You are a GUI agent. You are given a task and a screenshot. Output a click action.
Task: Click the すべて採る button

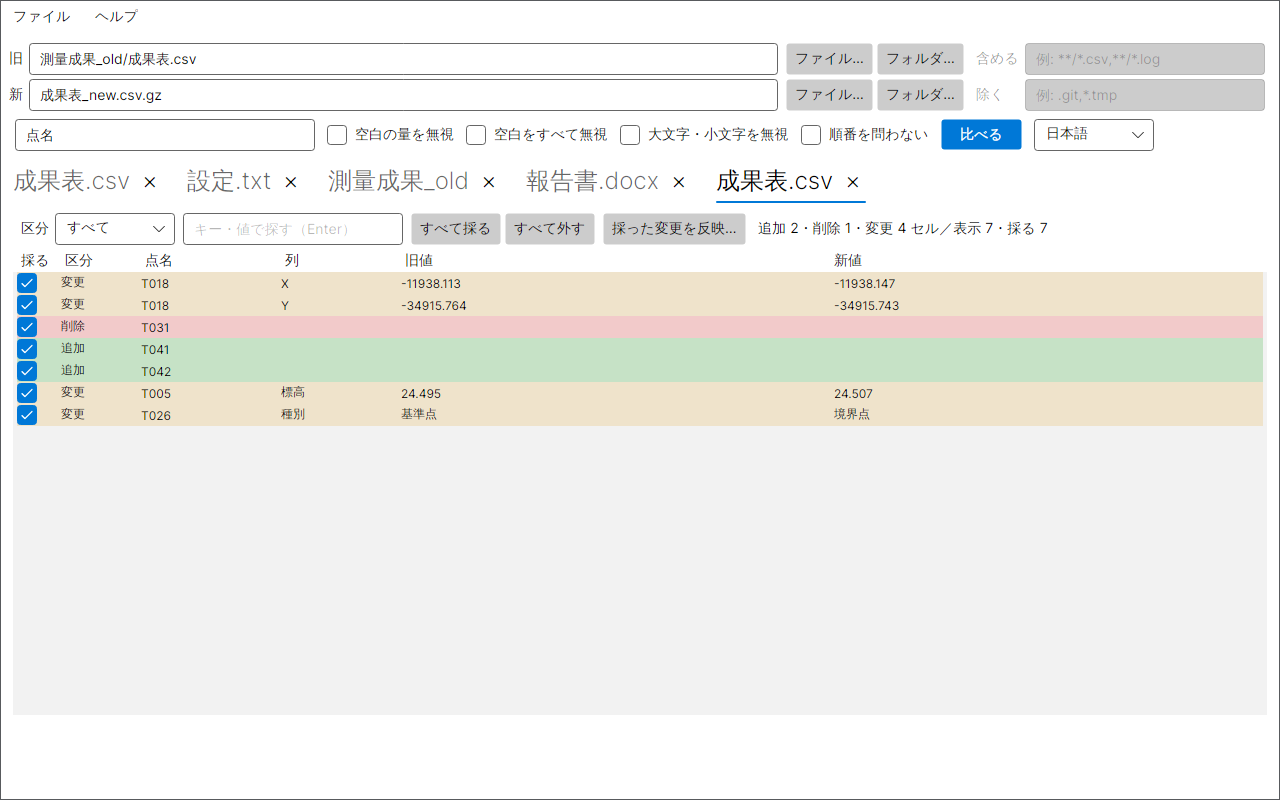coord(456,229)
